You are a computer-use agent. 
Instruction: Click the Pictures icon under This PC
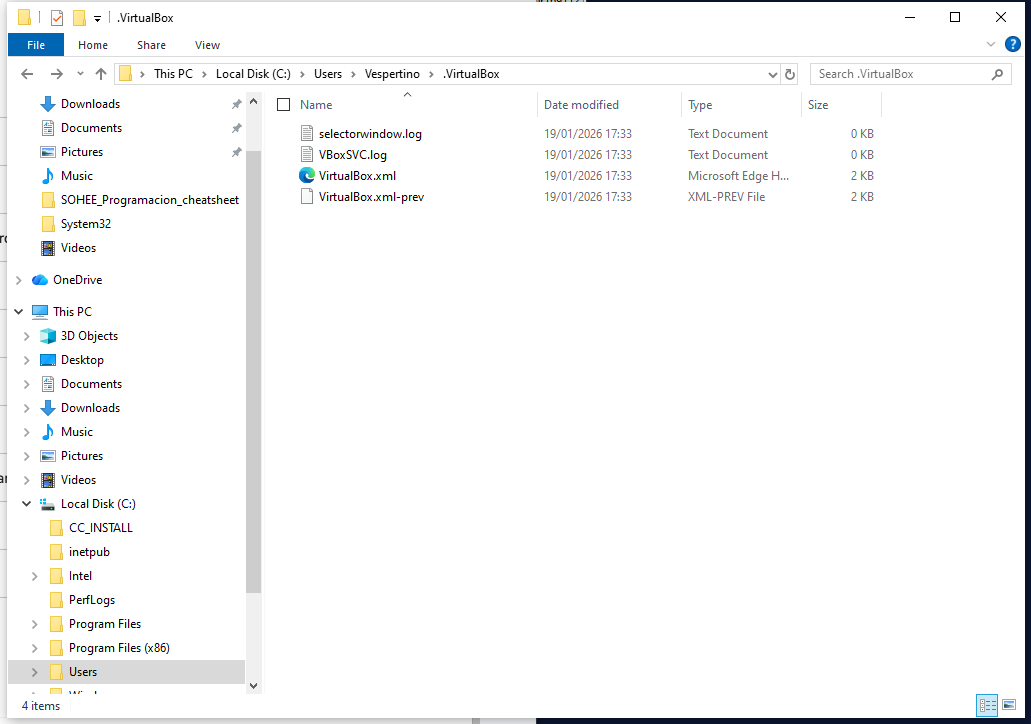[x=48, y=456]
